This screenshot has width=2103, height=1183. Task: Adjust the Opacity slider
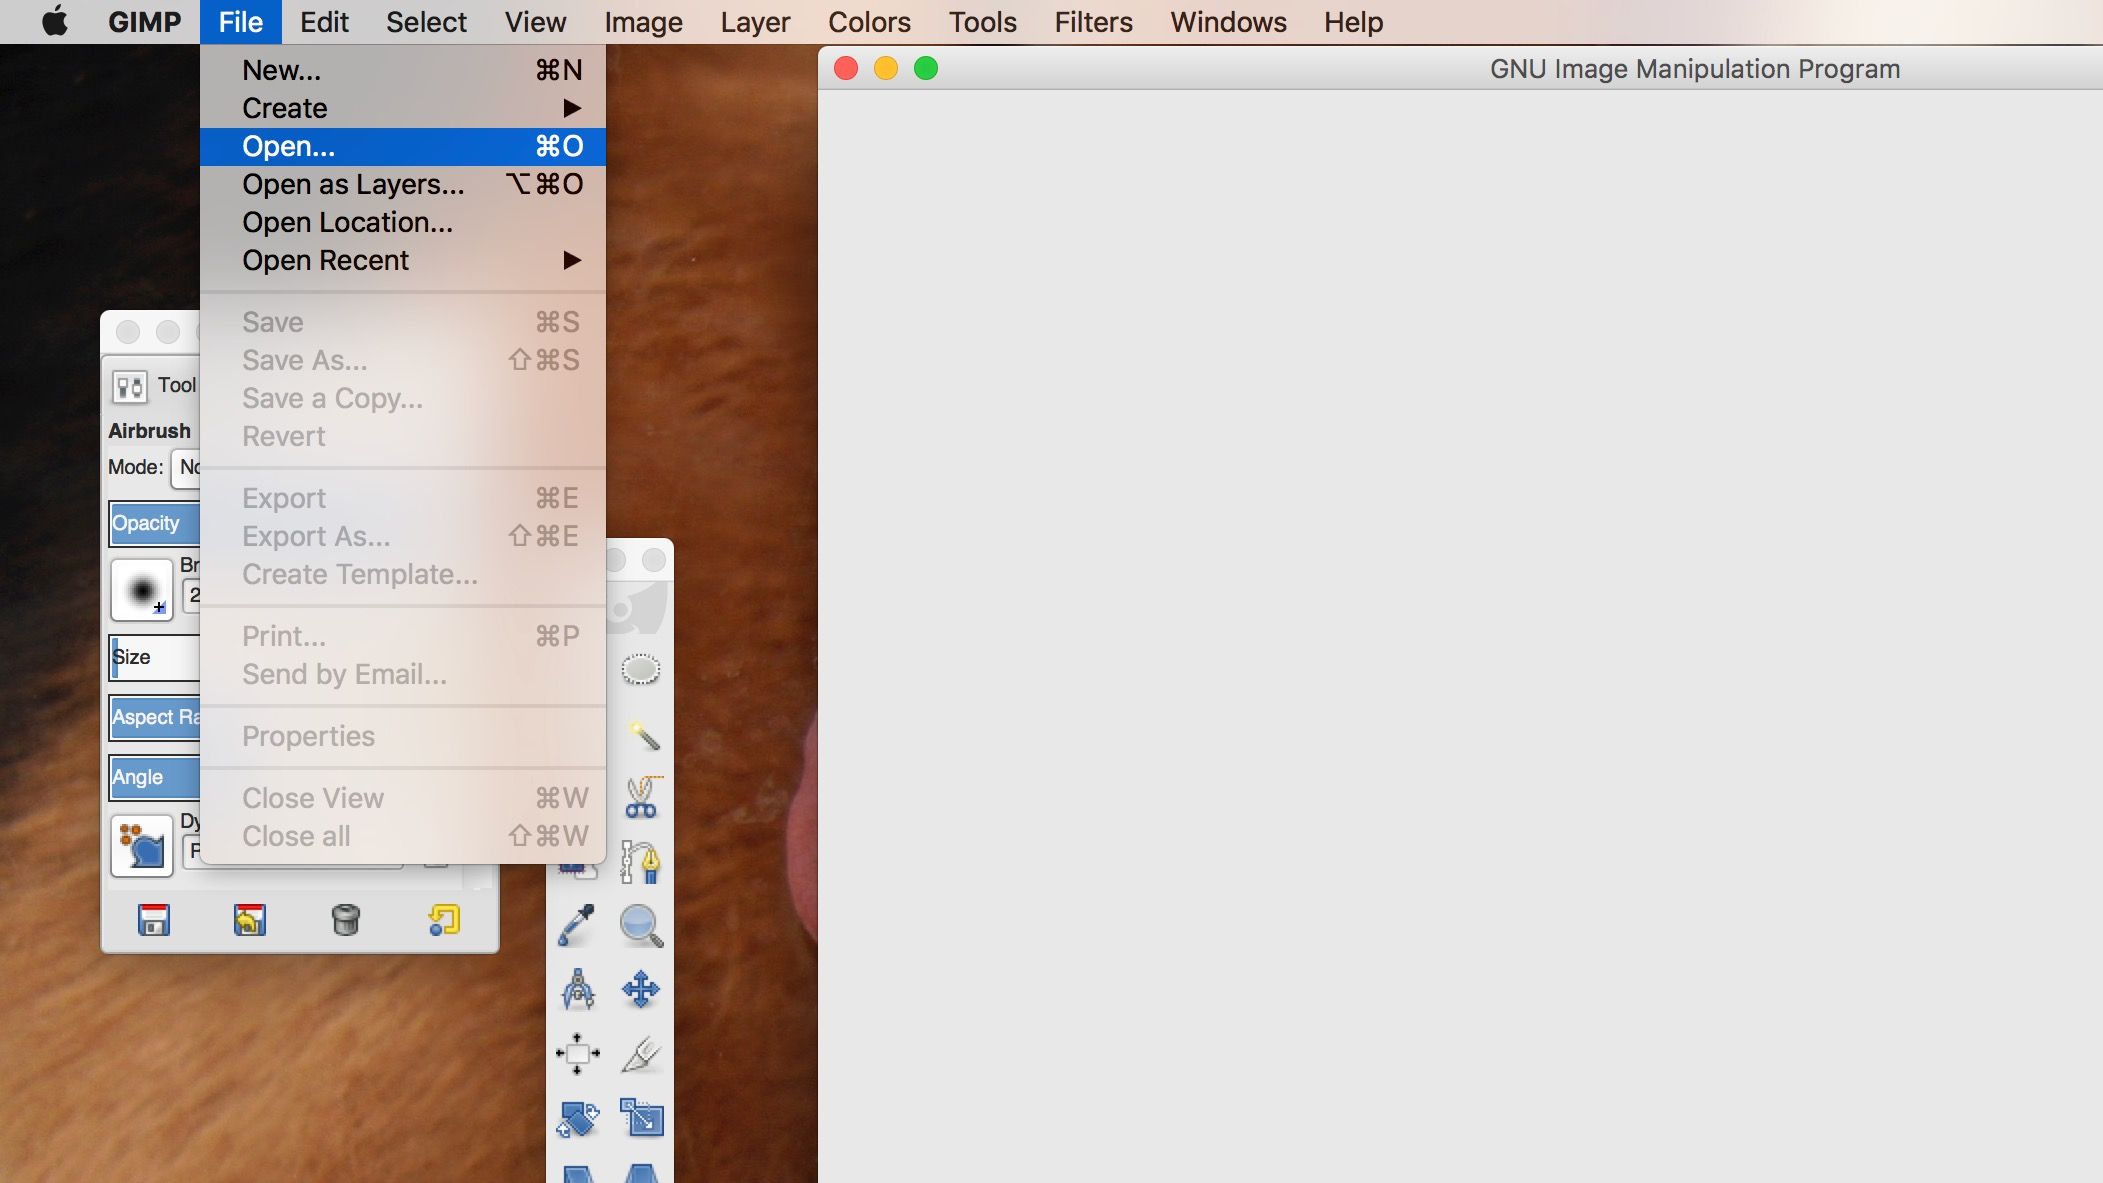pyautogui.click(x=155, y=523)
